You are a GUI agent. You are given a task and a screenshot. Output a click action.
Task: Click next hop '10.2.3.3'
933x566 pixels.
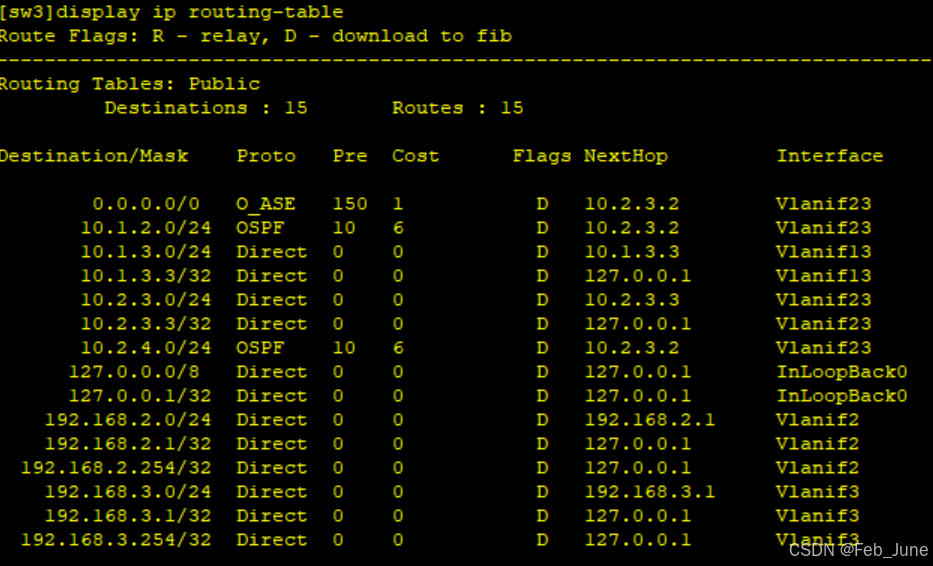[632, 299]
